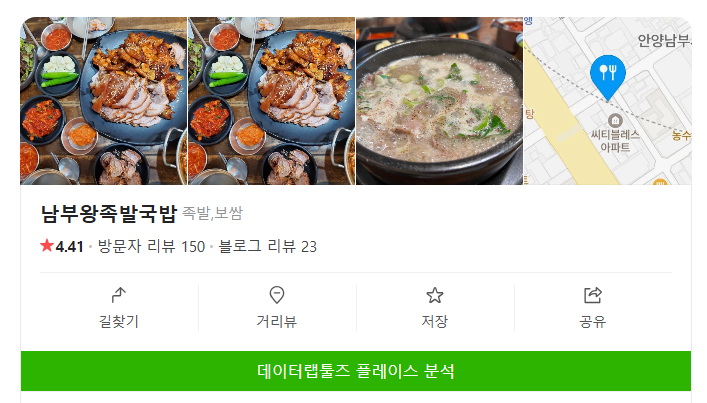The image size is (707, 403).
Task: Open the 블로그 리뷰 23 link
Action: [267, 246]
